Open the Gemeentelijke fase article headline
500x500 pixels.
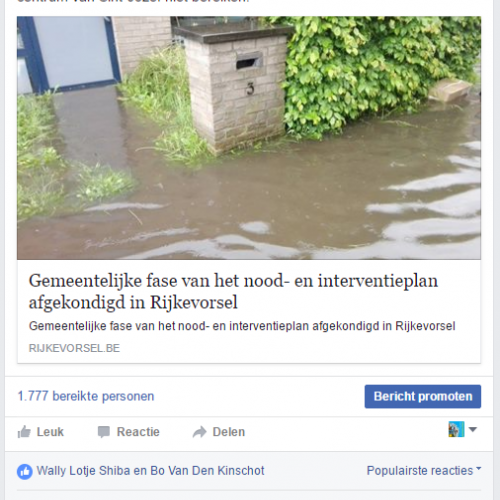point(233,291)
